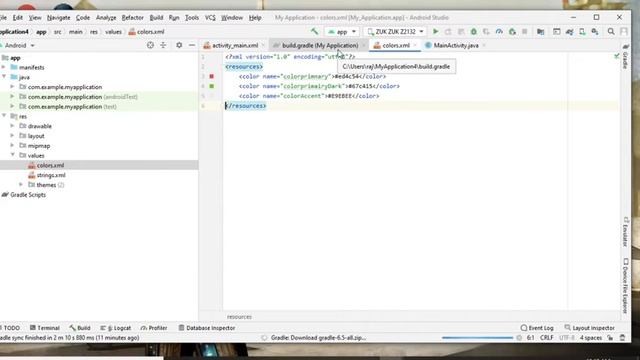The image size is (640, 360).
Task: Open the Logcat tool window
Action: coord(116,328)
